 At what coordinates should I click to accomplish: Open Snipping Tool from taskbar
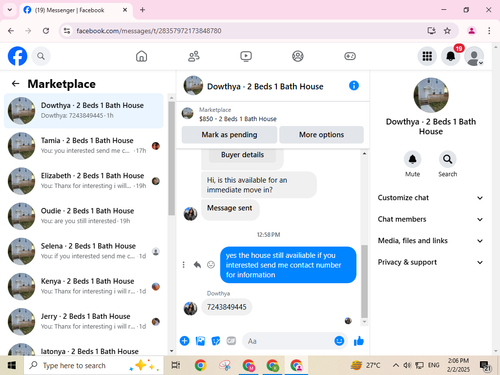225,365
